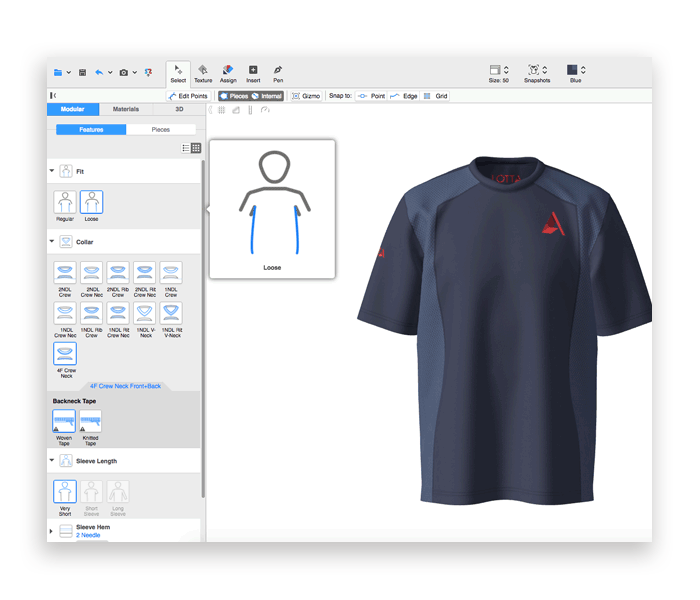Toggle the Gizmo option

coord(306,96)
